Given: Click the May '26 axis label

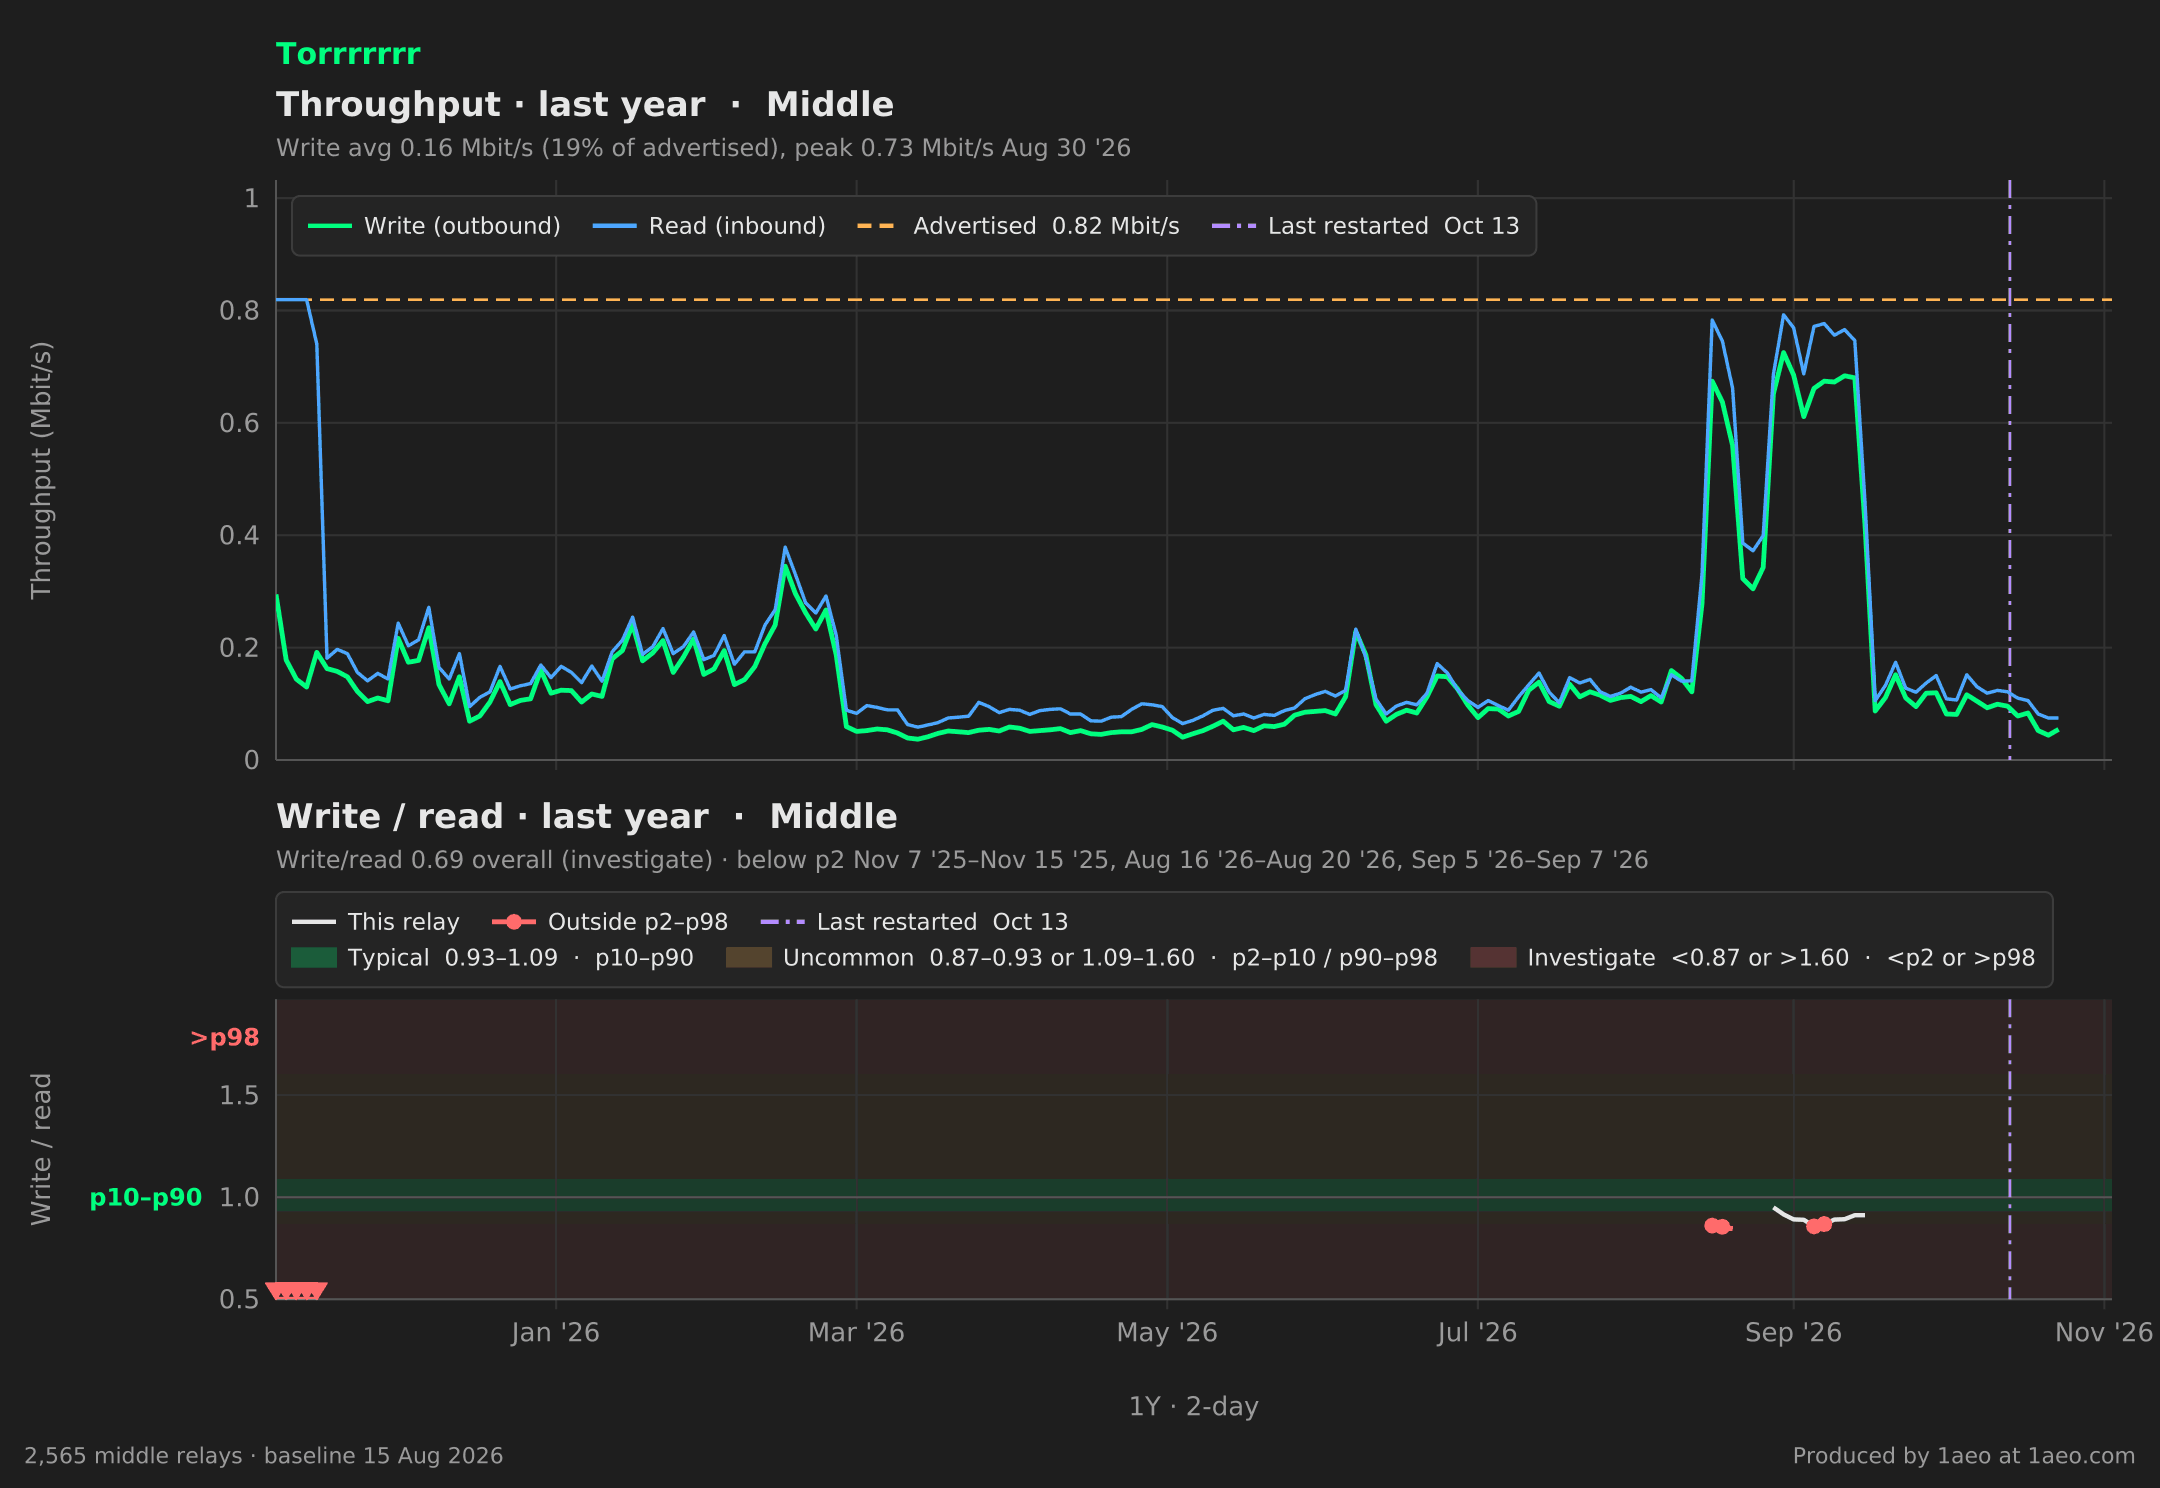Looking at the screenshot, I should pos(1167,1333).
